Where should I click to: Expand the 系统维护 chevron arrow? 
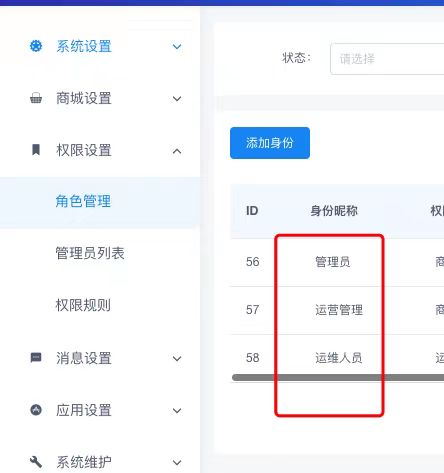(177, 463)
